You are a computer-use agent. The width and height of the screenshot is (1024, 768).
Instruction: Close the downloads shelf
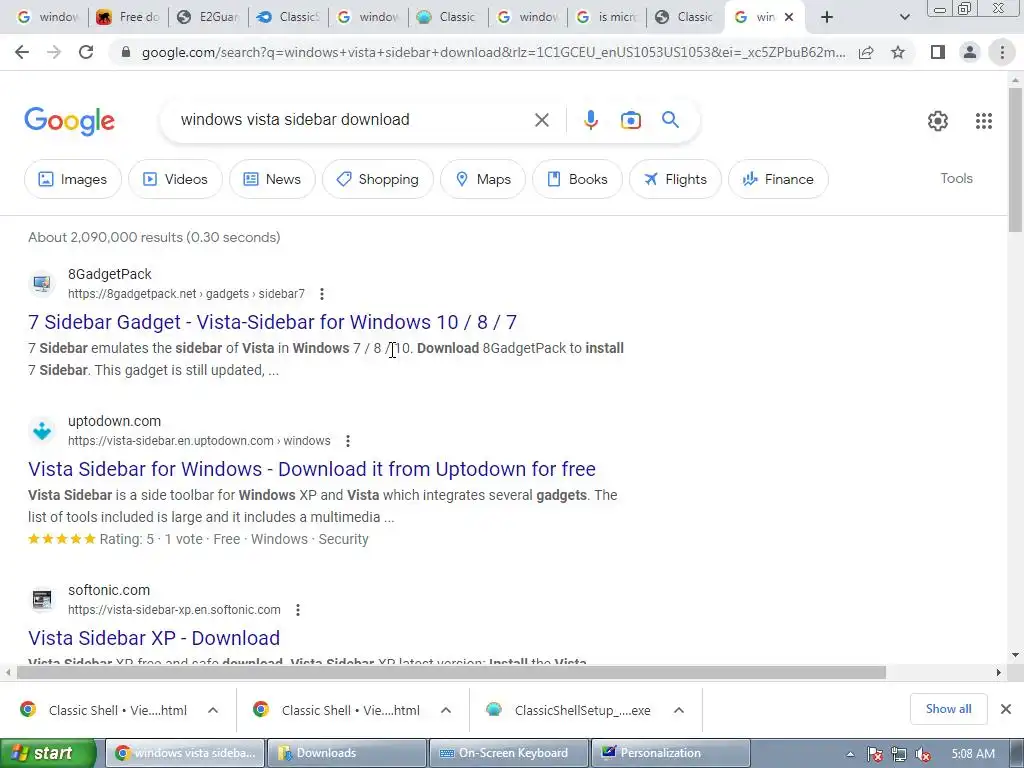(x=1006, y=709)
